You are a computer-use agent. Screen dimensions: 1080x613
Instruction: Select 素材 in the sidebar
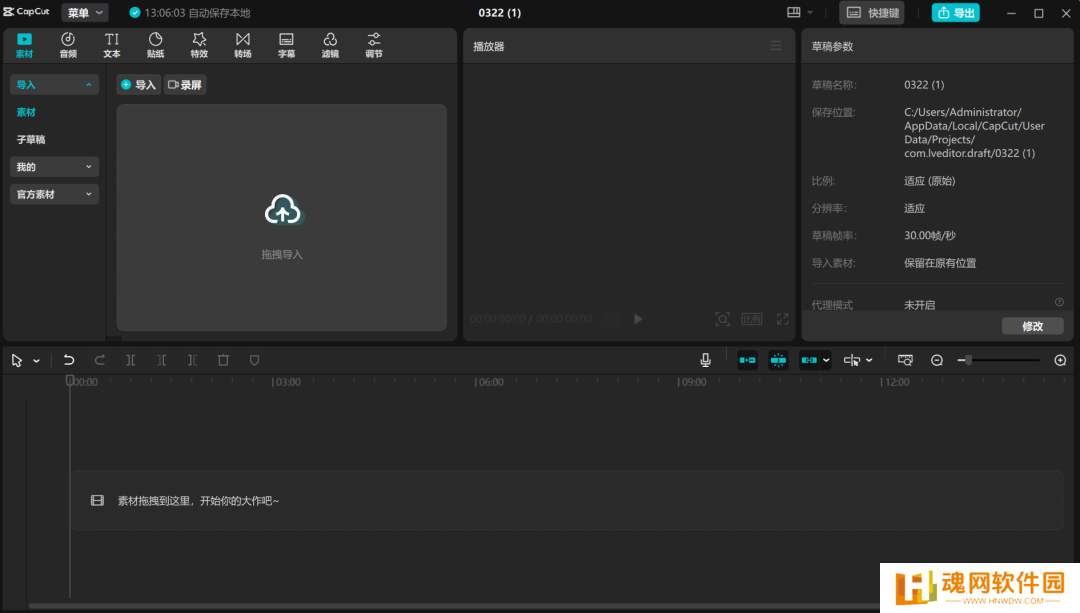(x=26, y=112)
